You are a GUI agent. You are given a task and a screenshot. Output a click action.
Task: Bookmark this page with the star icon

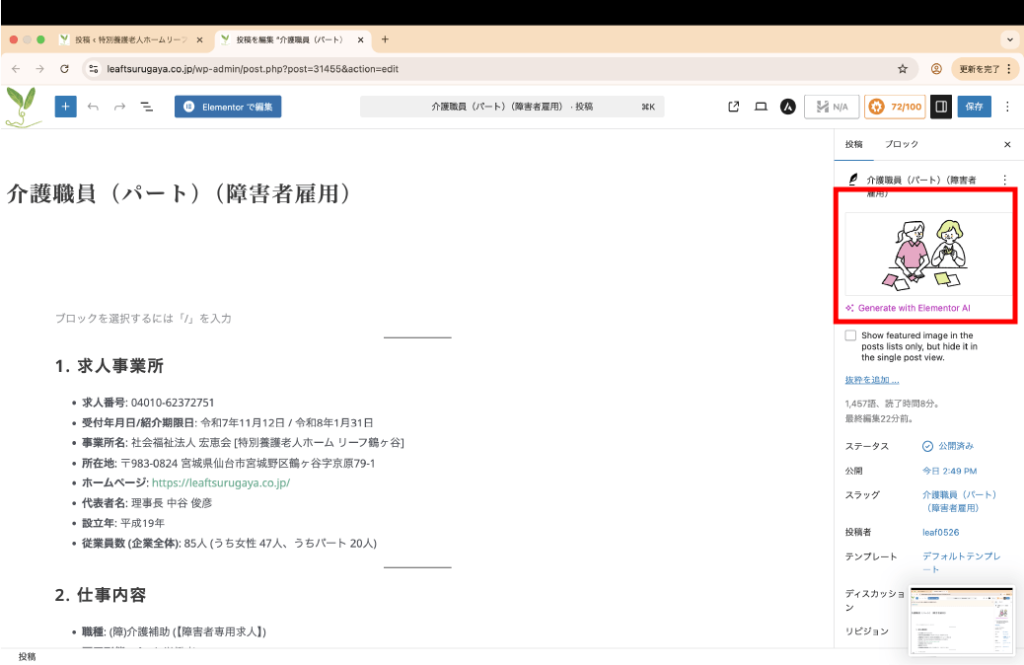tap(902, 69)
